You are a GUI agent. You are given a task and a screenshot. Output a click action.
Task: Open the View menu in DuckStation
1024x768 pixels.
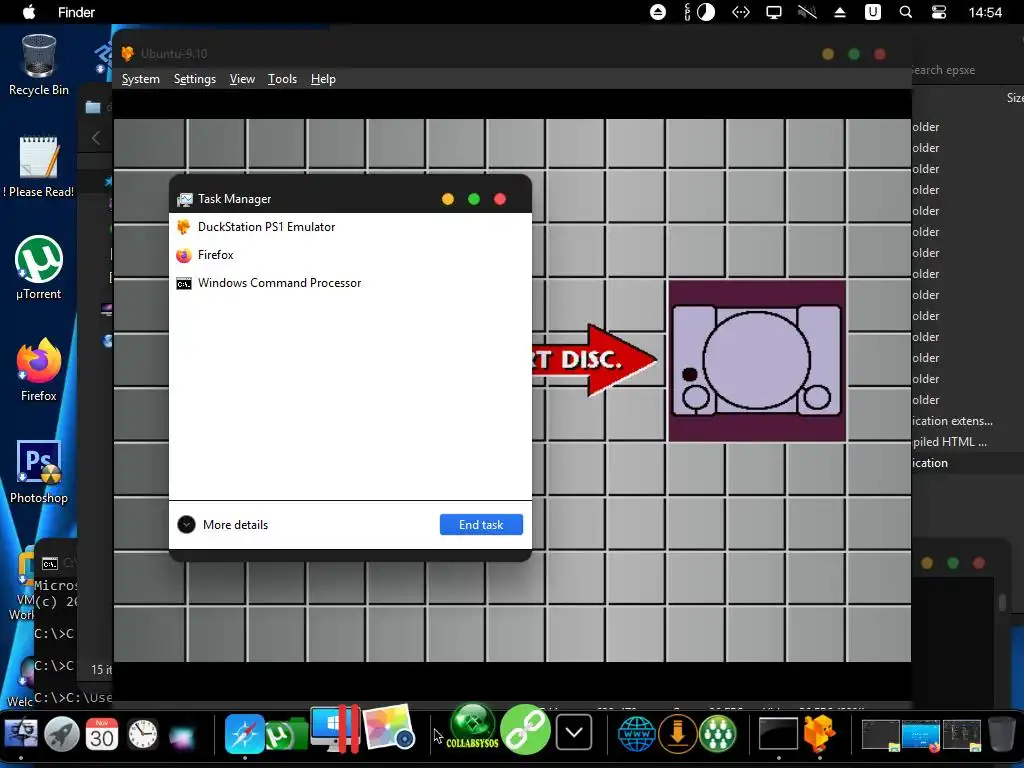click(x=242, y=79)
